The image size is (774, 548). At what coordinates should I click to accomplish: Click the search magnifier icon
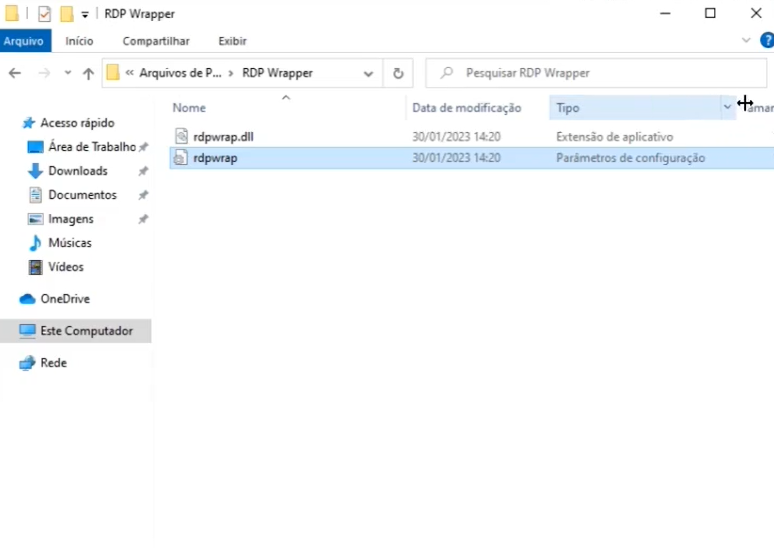[447, 73]
